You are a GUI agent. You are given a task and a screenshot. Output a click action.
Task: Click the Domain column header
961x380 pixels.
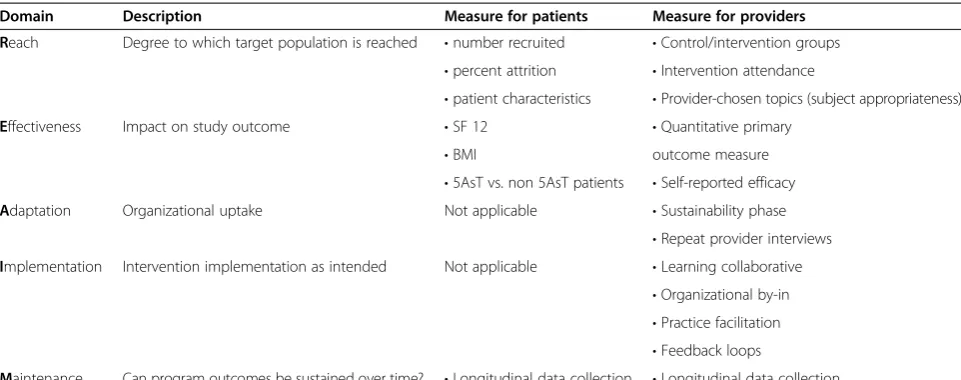(26, 17)
